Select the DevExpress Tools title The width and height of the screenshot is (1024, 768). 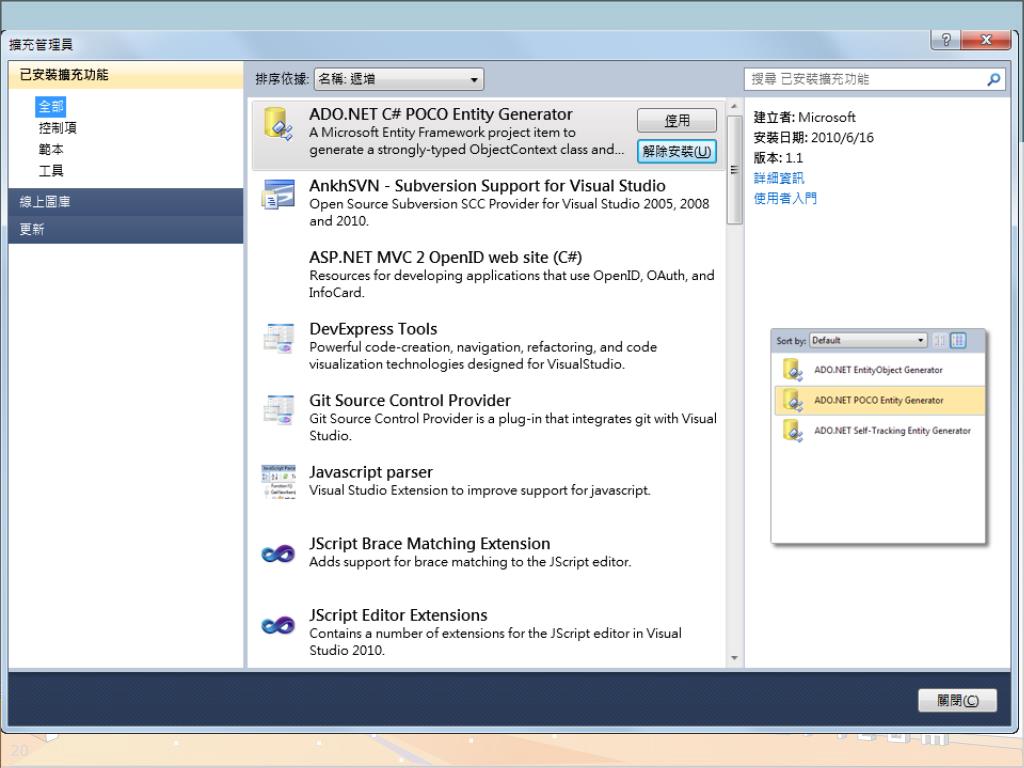373,329
